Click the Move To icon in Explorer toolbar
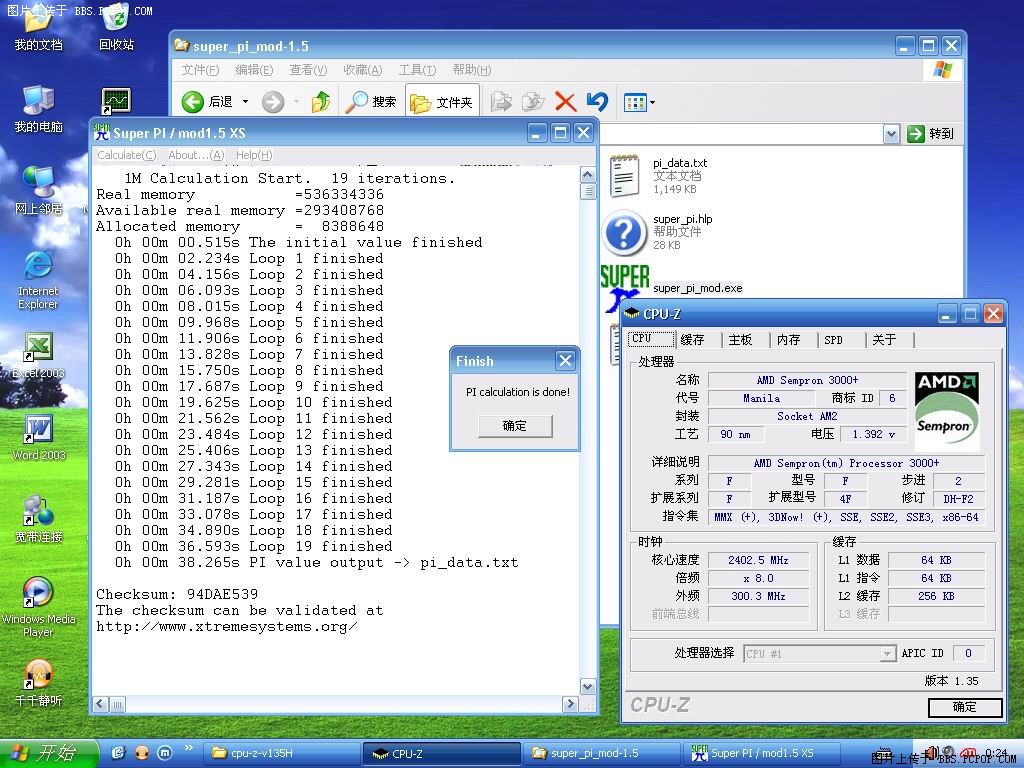Viewport: 1024px width, 768px height. click(x=501, y=102)
